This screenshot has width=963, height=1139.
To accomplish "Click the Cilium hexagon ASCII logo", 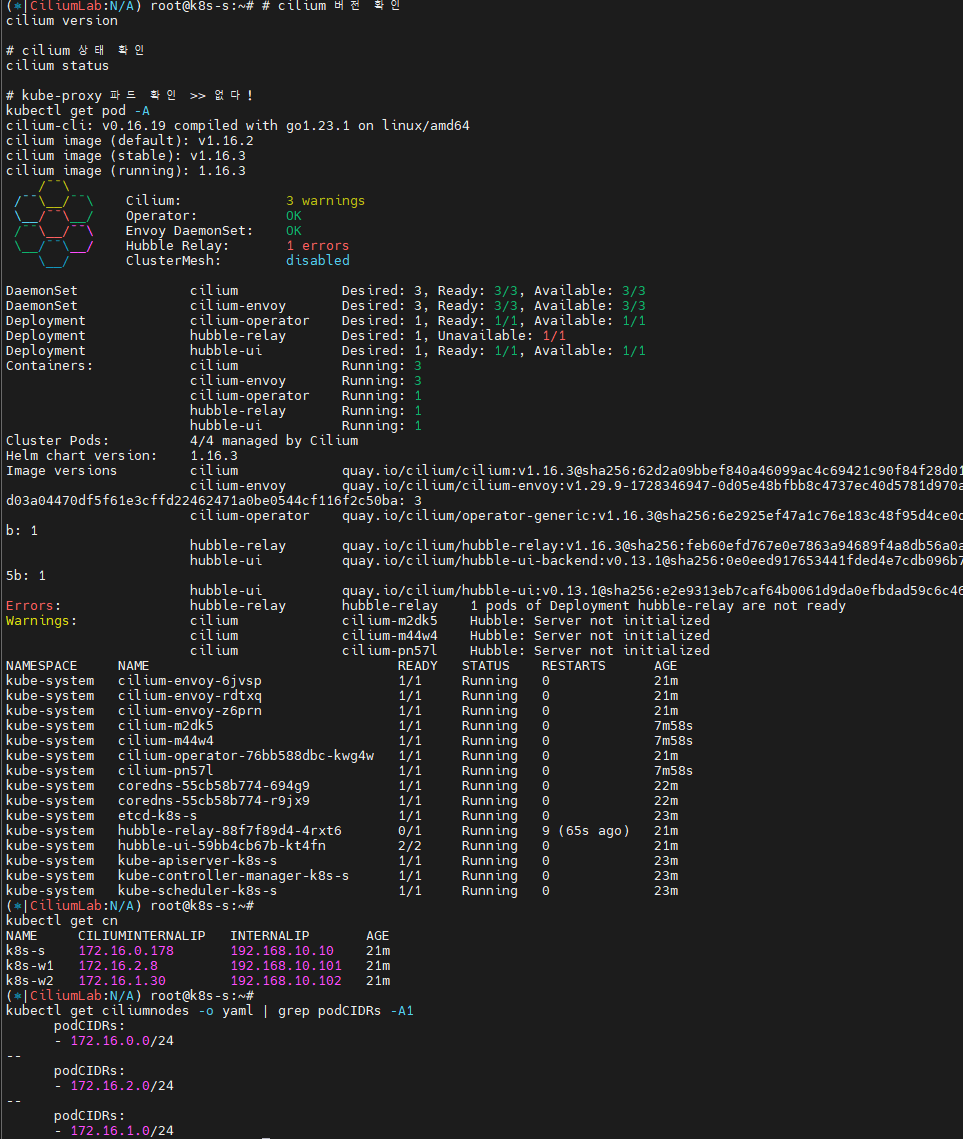I will click(x=54, y=223).
